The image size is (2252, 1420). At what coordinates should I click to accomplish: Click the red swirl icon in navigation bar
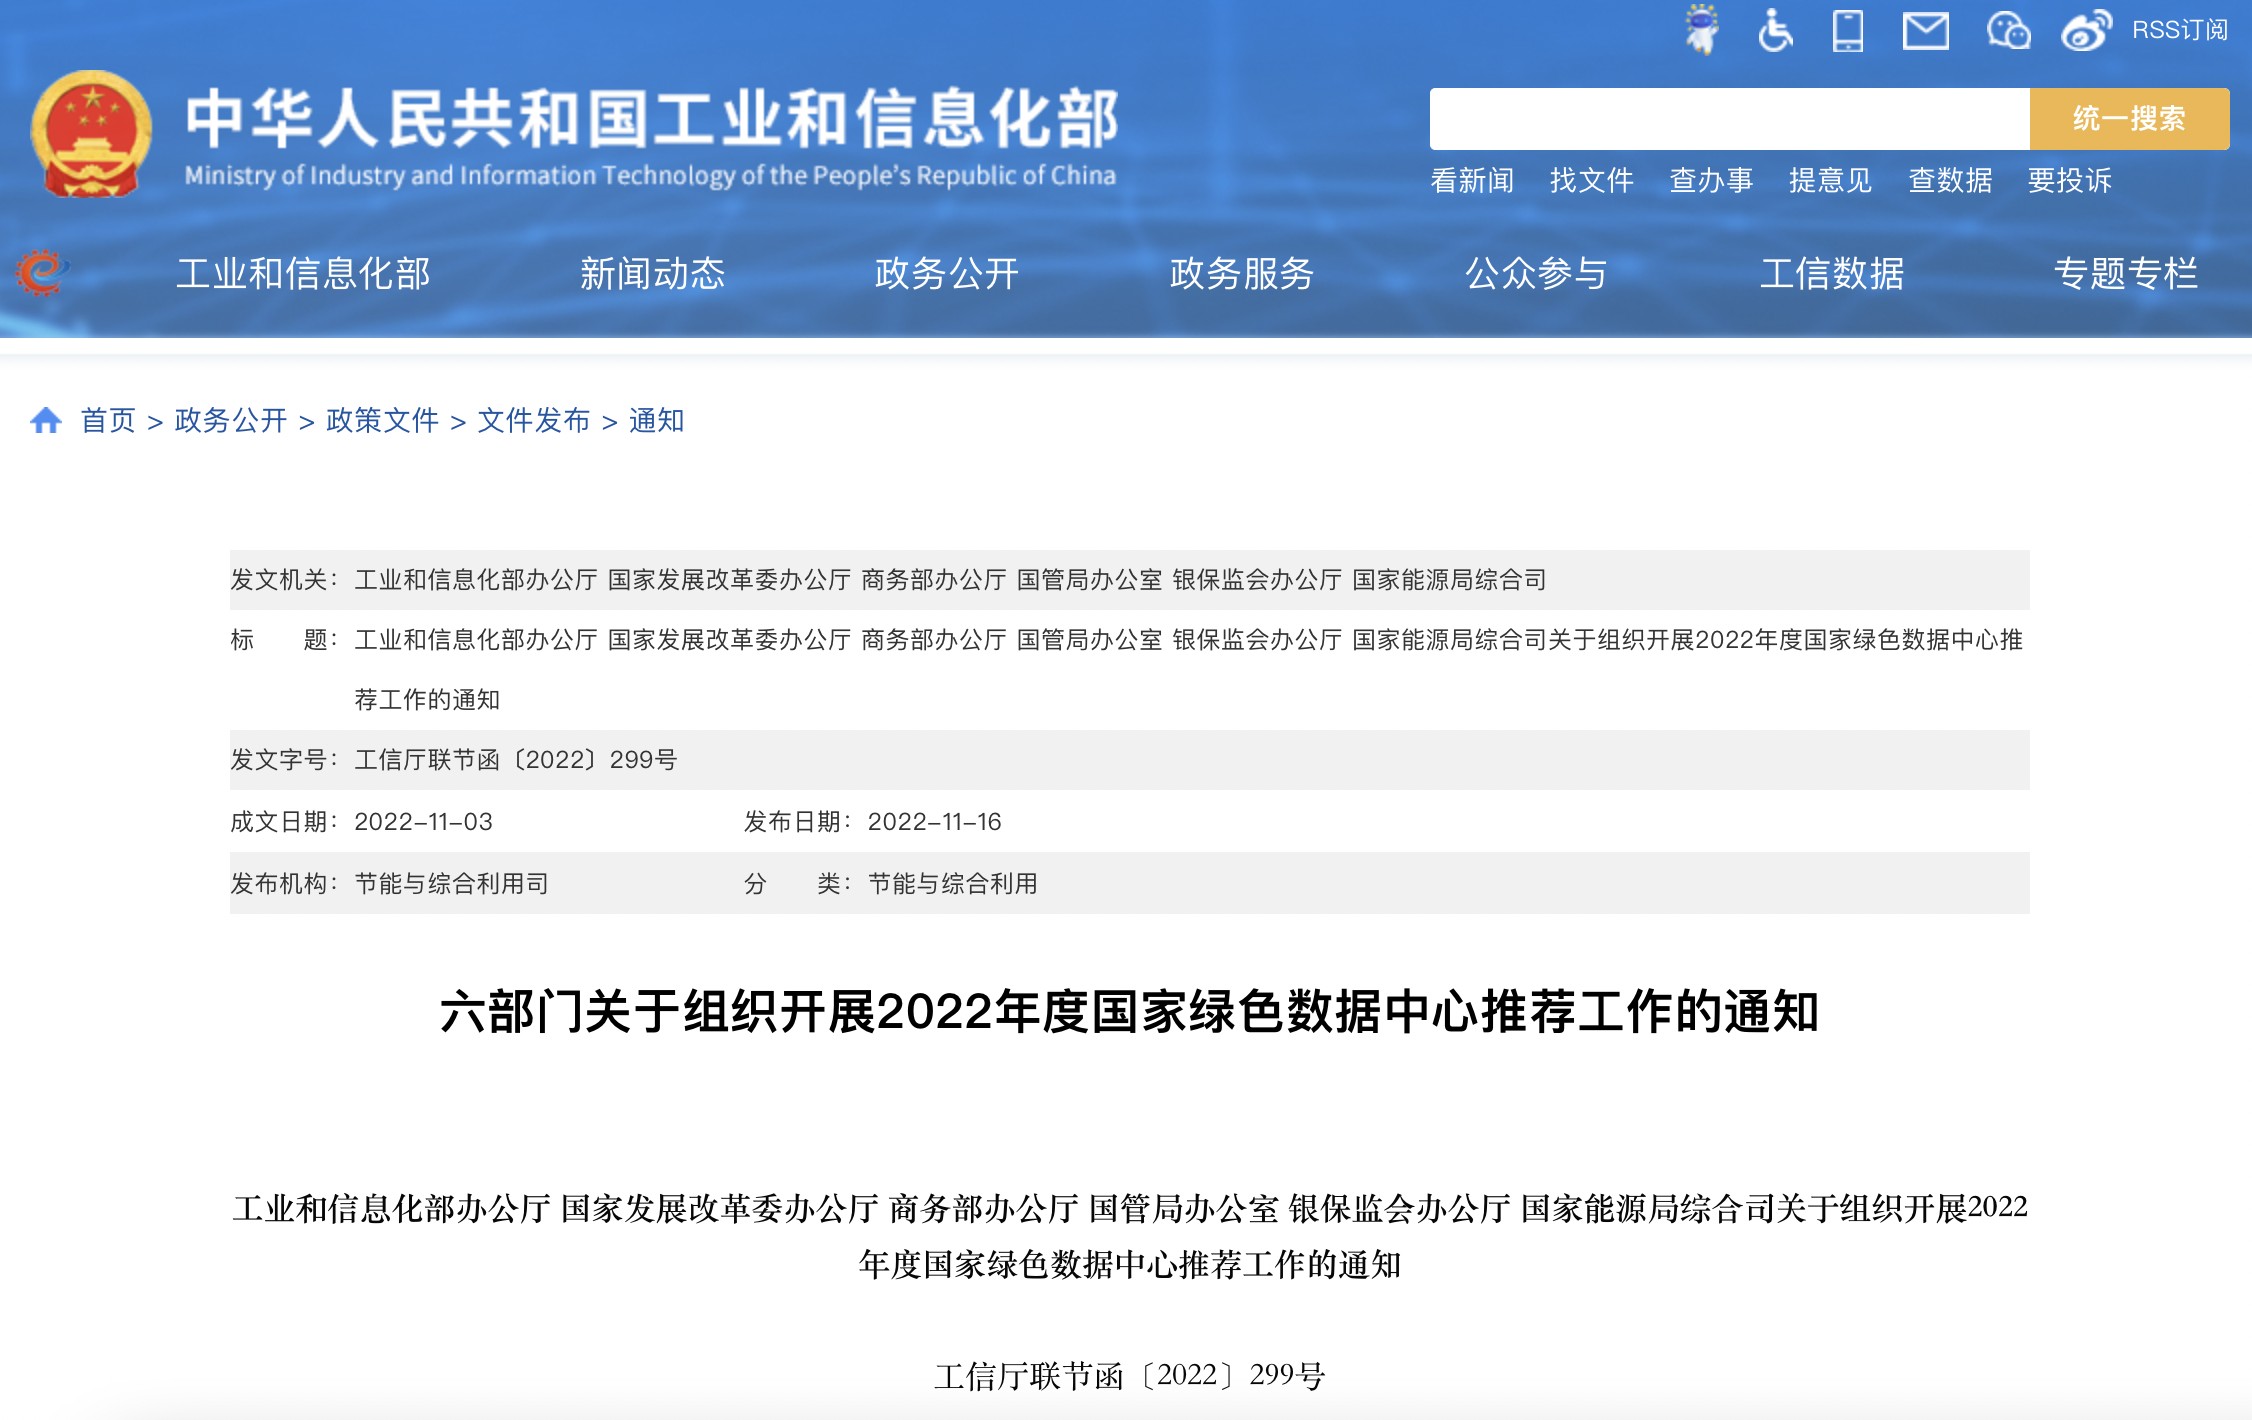(41, 273)
